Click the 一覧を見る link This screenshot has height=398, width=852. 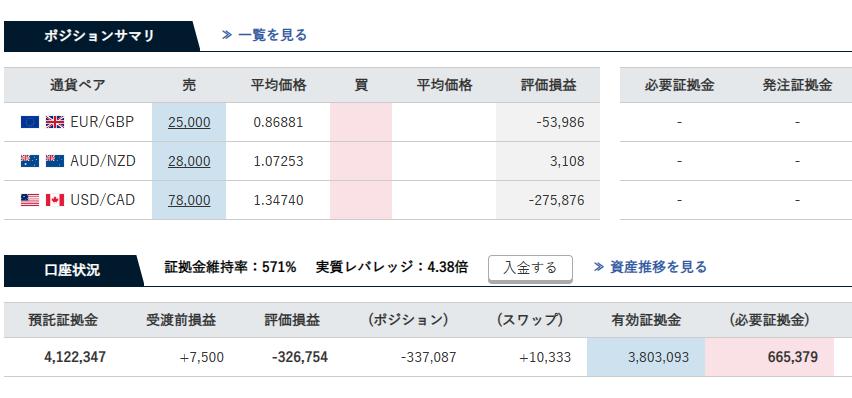click(x=272, y=35)
